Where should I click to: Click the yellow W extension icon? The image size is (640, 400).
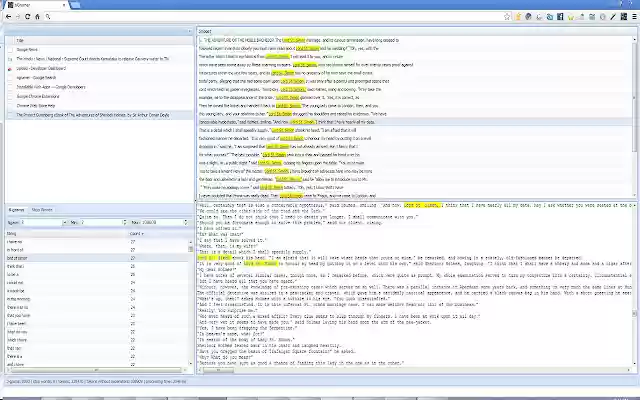click(x=571, y=17)
